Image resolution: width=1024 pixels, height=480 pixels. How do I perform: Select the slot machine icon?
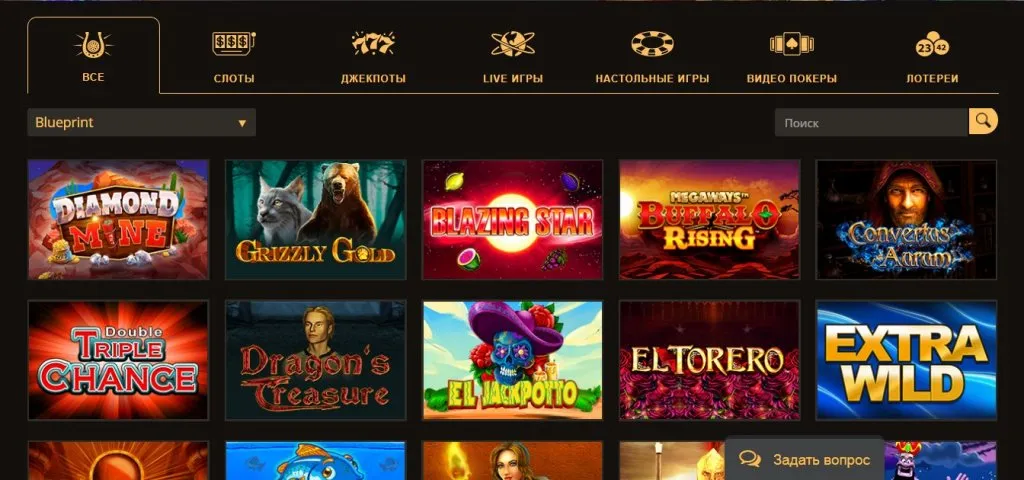(234, 44)
